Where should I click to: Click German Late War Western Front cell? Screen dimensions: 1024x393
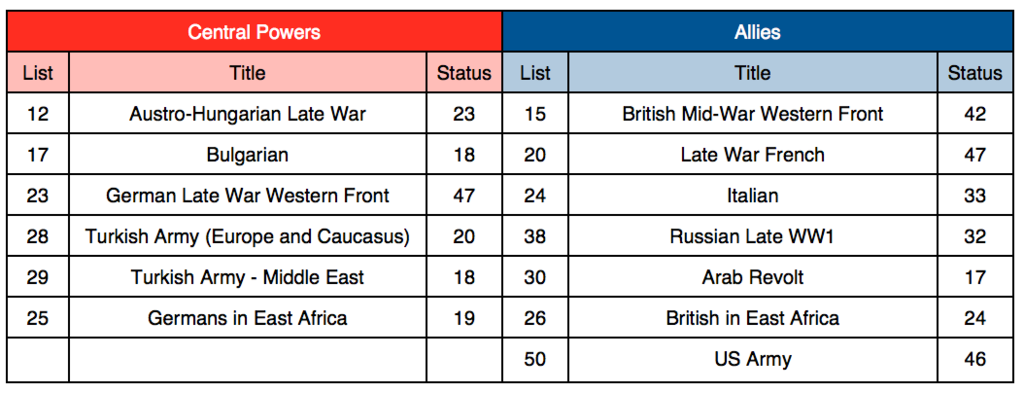[248, 195]
